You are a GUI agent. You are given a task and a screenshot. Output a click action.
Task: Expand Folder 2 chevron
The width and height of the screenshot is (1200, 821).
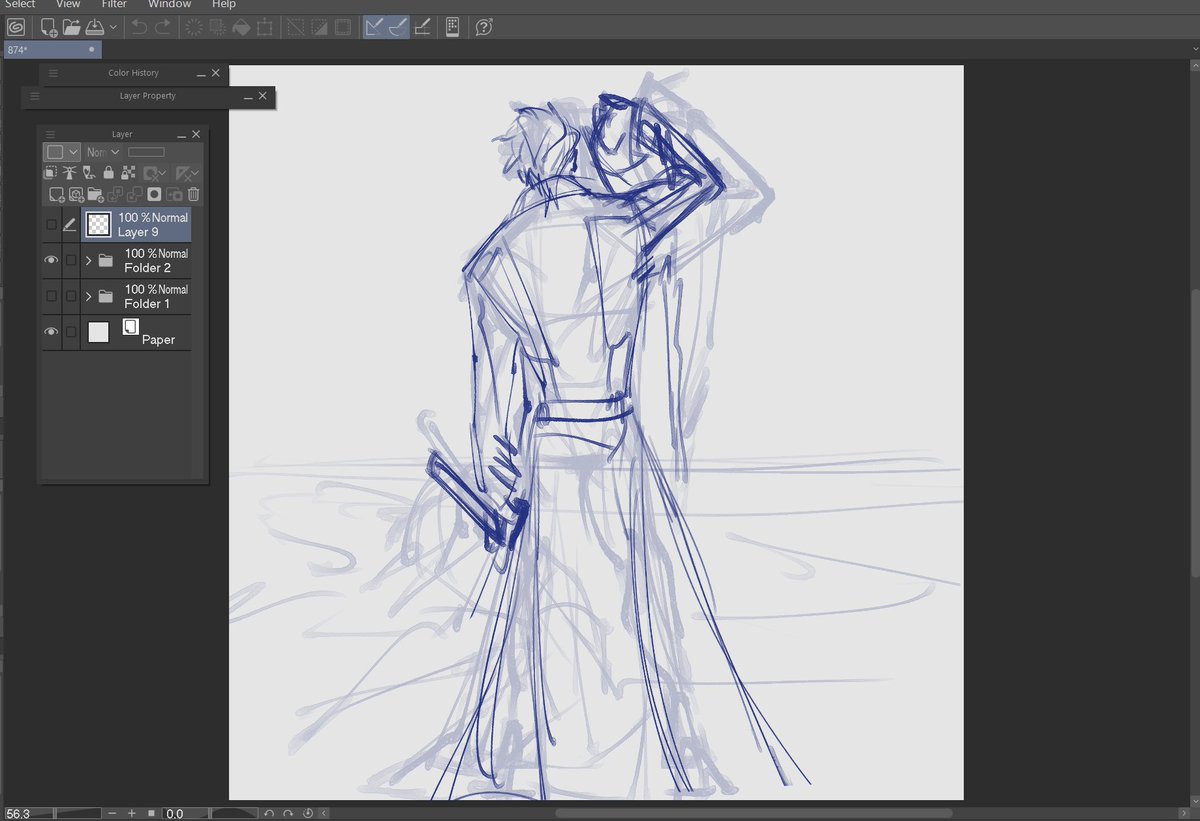pyautogui.click(x=88, y=260)
